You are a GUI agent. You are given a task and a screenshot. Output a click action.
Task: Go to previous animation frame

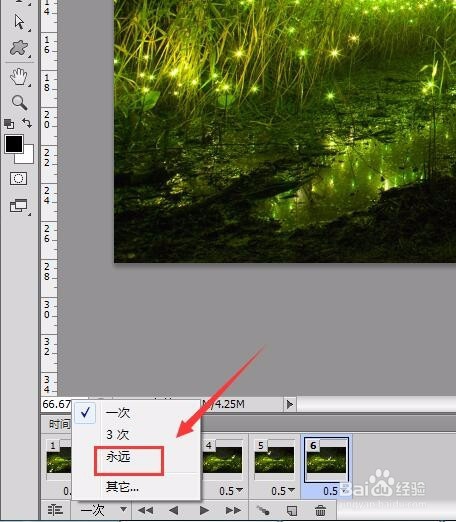tap(173, 510)
